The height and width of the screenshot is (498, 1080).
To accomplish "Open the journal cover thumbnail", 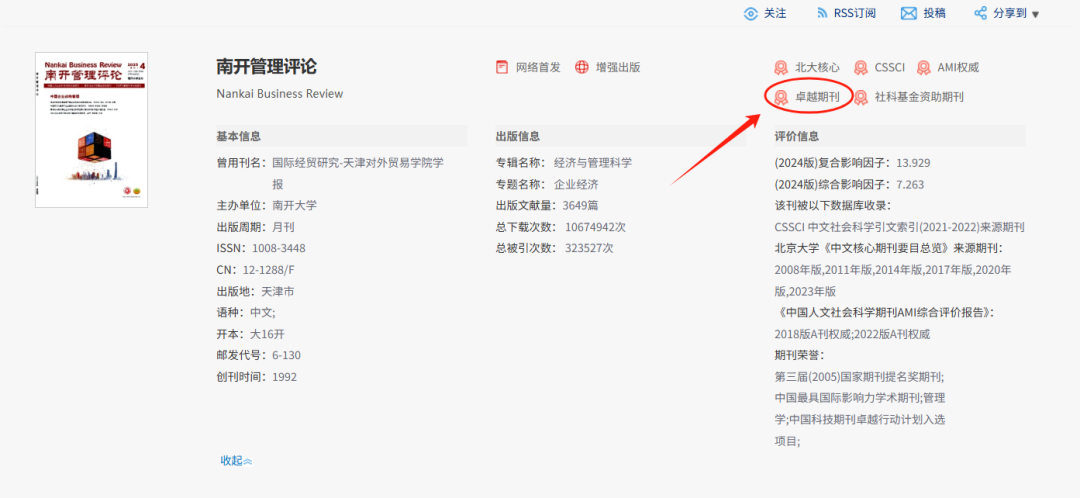I will tap(92, 129).
